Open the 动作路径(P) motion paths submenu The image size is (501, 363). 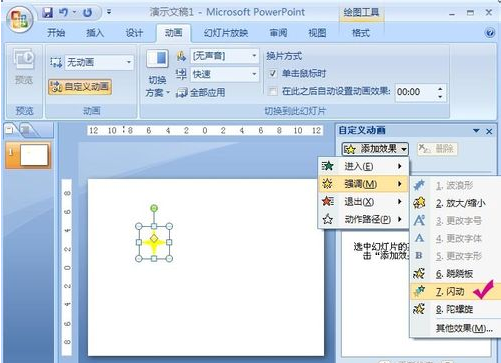363,219
